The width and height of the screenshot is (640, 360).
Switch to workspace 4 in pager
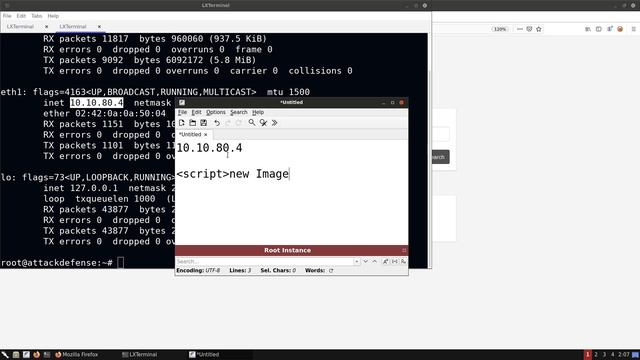point(613,355)
